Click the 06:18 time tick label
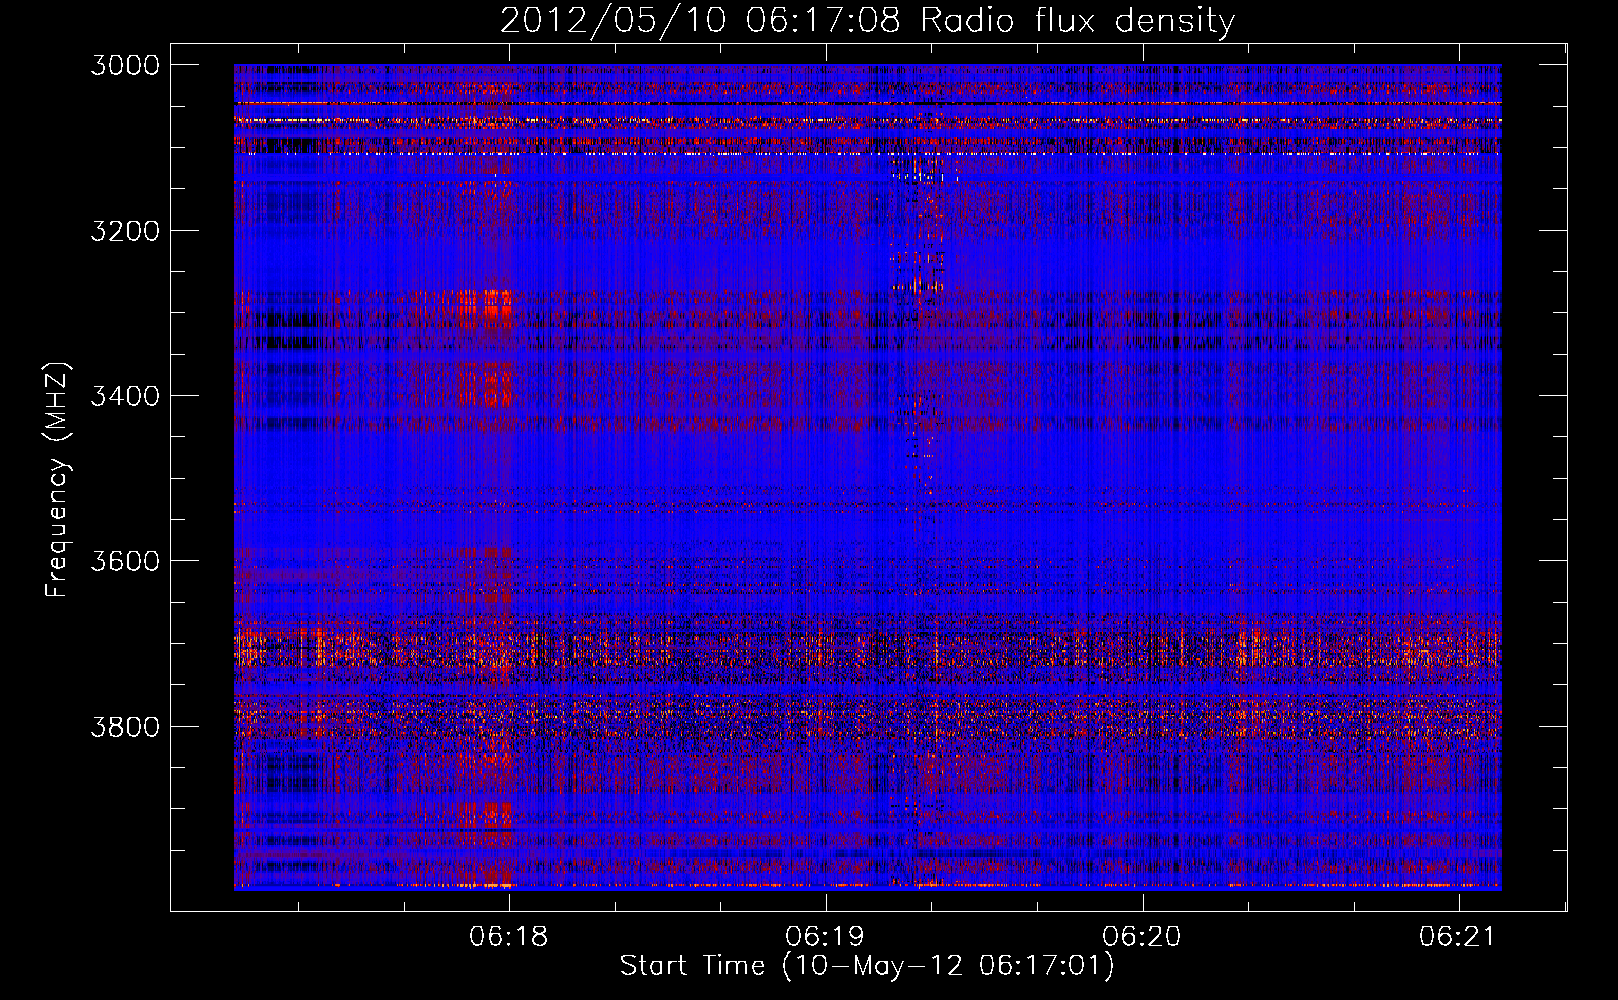The image size is (1618, 1000). [509, 937]
